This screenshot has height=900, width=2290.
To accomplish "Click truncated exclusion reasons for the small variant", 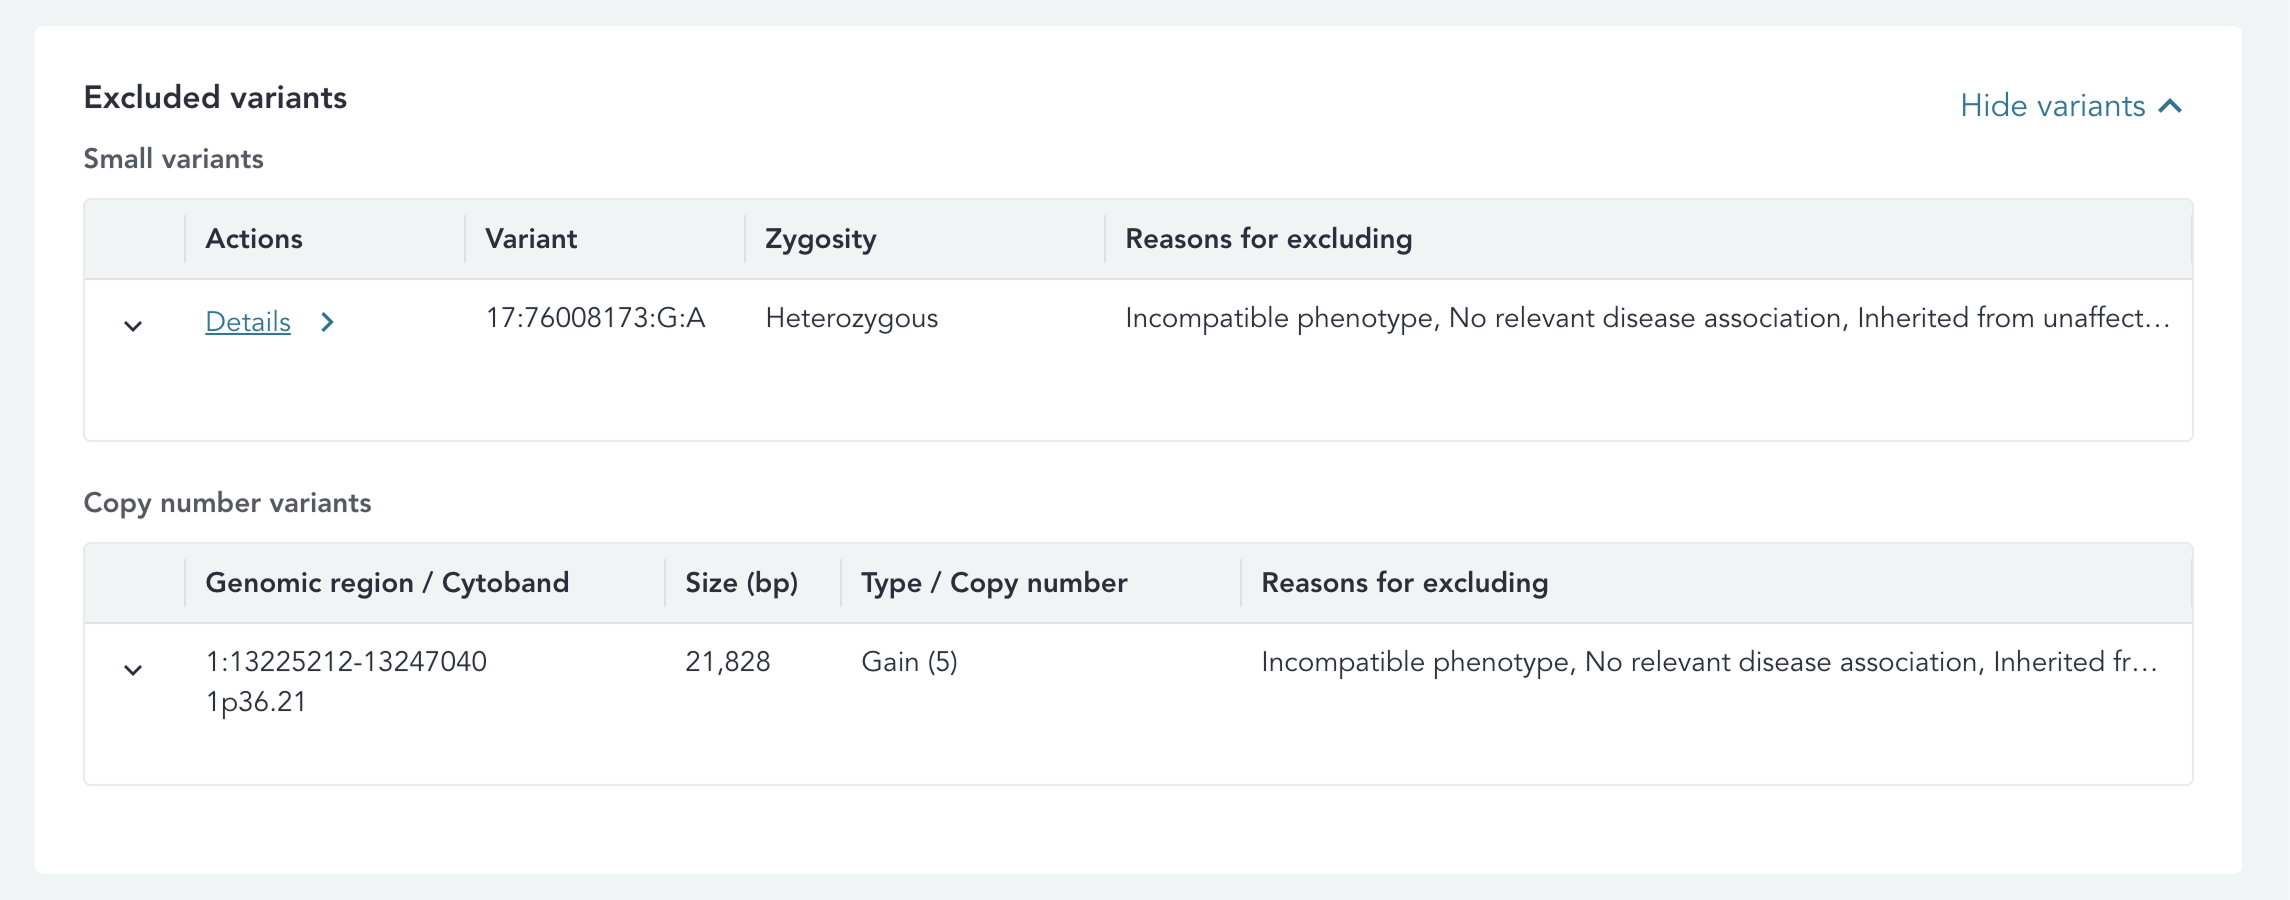I will pyautogui.click(x=1647, y=318).
